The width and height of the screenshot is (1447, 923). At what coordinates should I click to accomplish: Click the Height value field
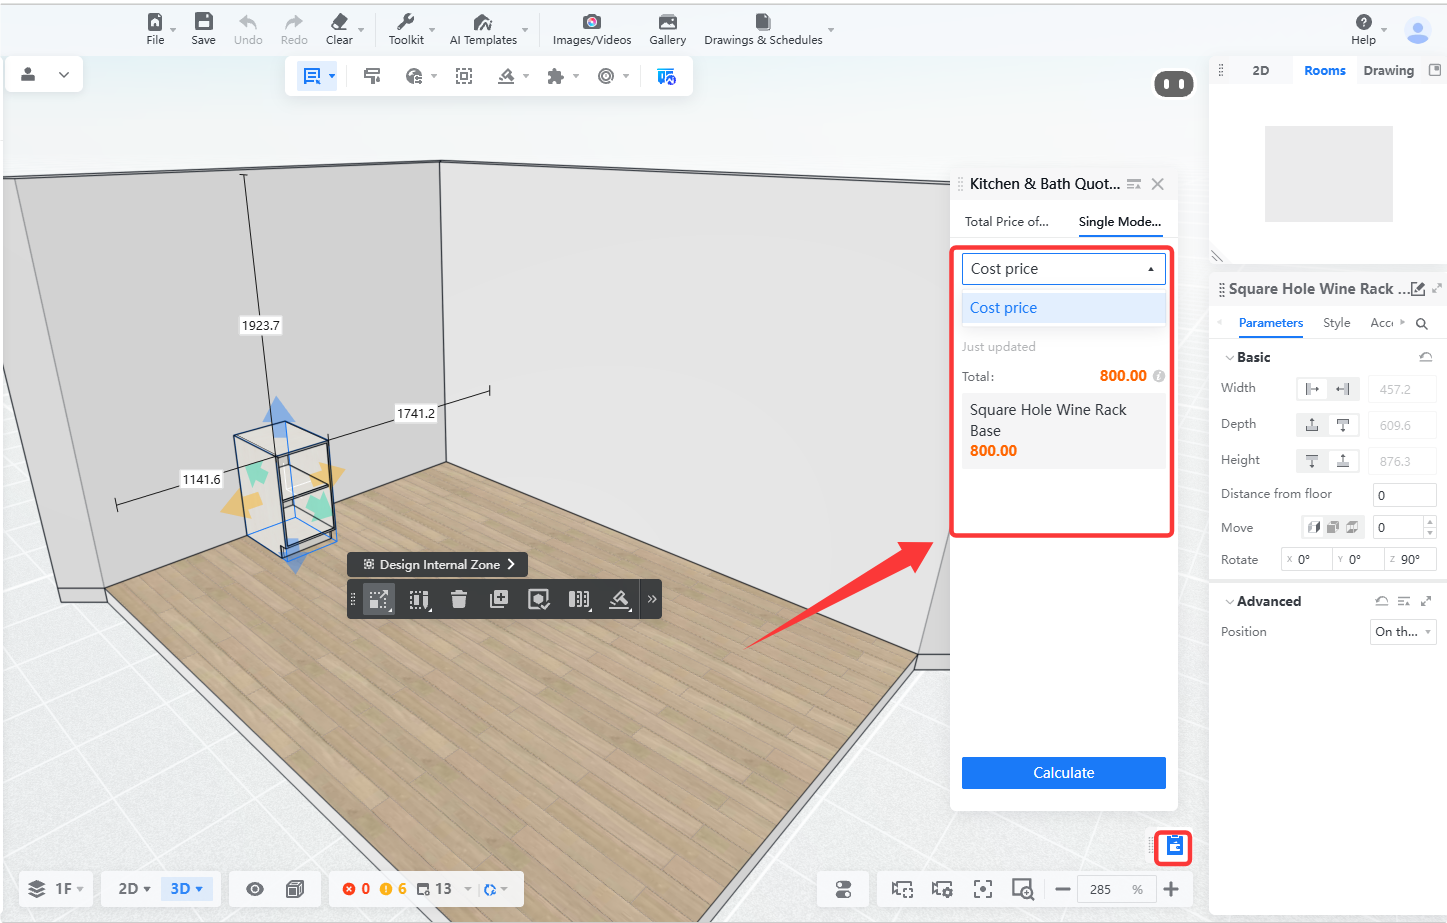pos(1402,461)
